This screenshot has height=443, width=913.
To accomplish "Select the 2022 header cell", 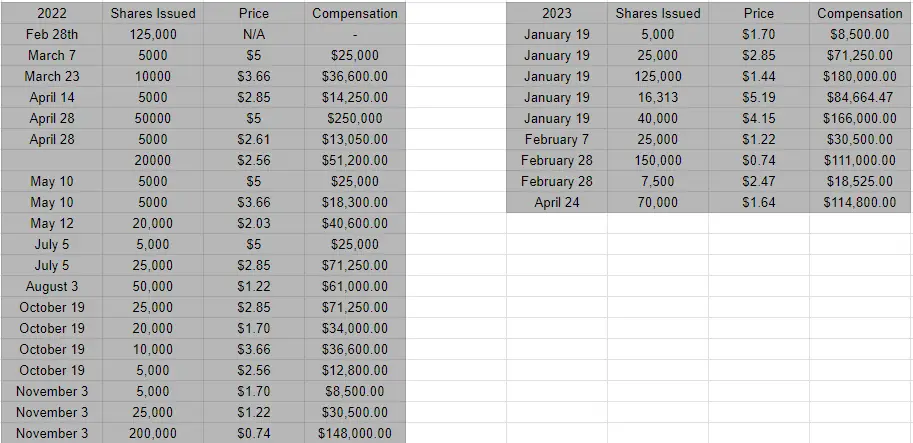I will 51,14.
